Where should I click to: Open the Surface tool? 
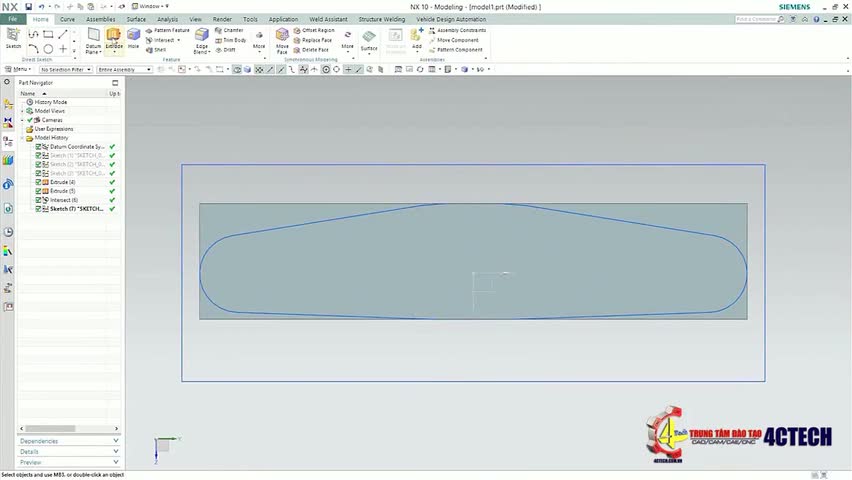coord(369,41)
